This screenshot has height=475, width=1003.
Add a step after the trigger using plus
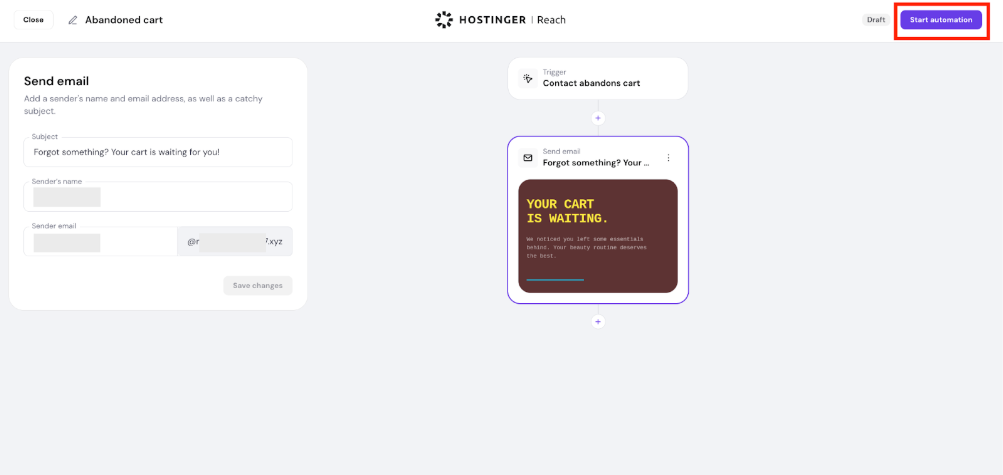pos(598,118)
